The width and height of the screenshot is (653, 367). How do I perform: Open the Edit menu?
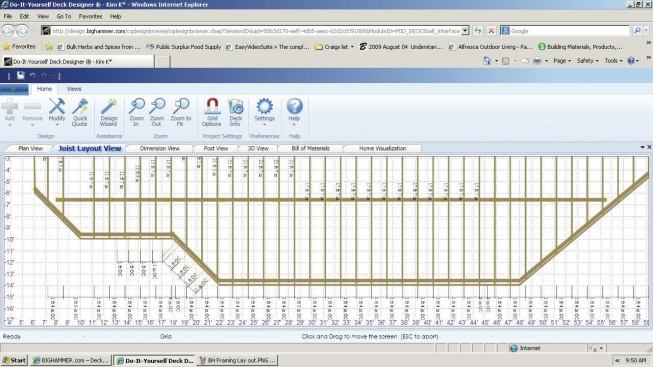[24, 16]
